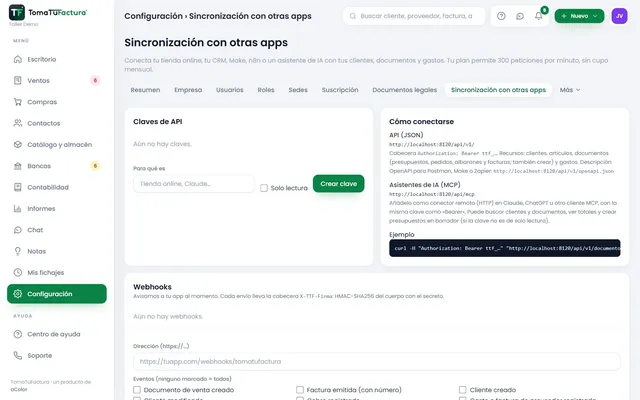640x400 pixels.
Task: Click the search magnifier icon
Action: click(x=353, y=16)
